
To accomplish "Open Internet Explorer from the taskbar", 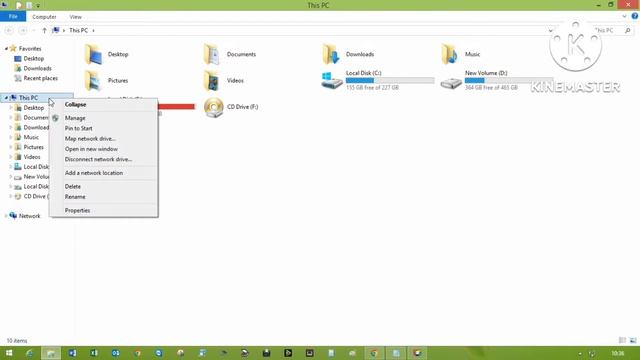I will [x=29, y=353].
